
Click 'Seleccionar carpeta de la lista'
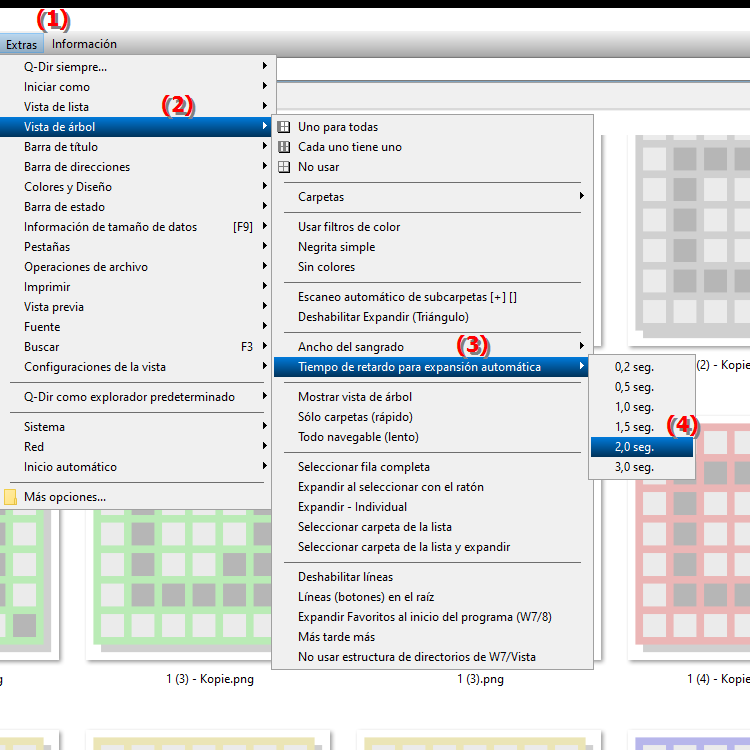(x=430, y=527)
